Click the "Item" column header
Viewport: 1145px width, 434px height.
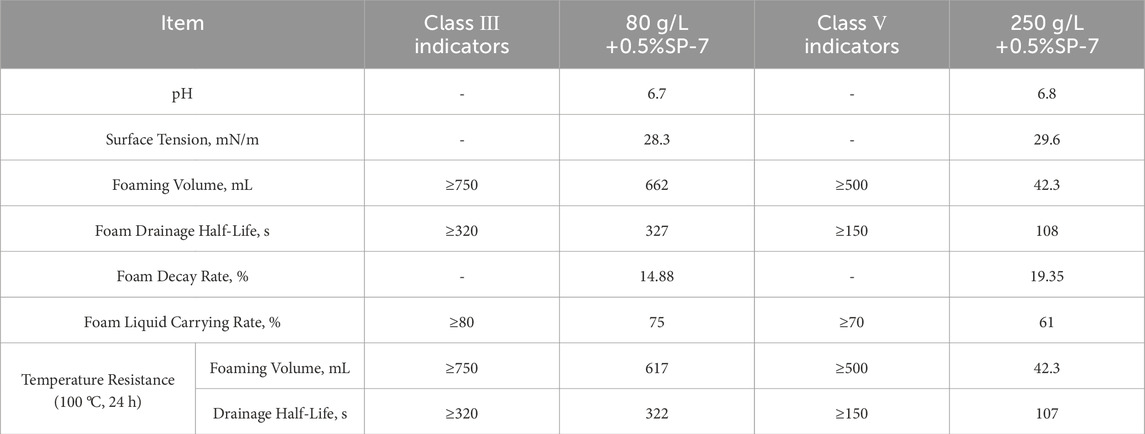click(x=181, y=23)
